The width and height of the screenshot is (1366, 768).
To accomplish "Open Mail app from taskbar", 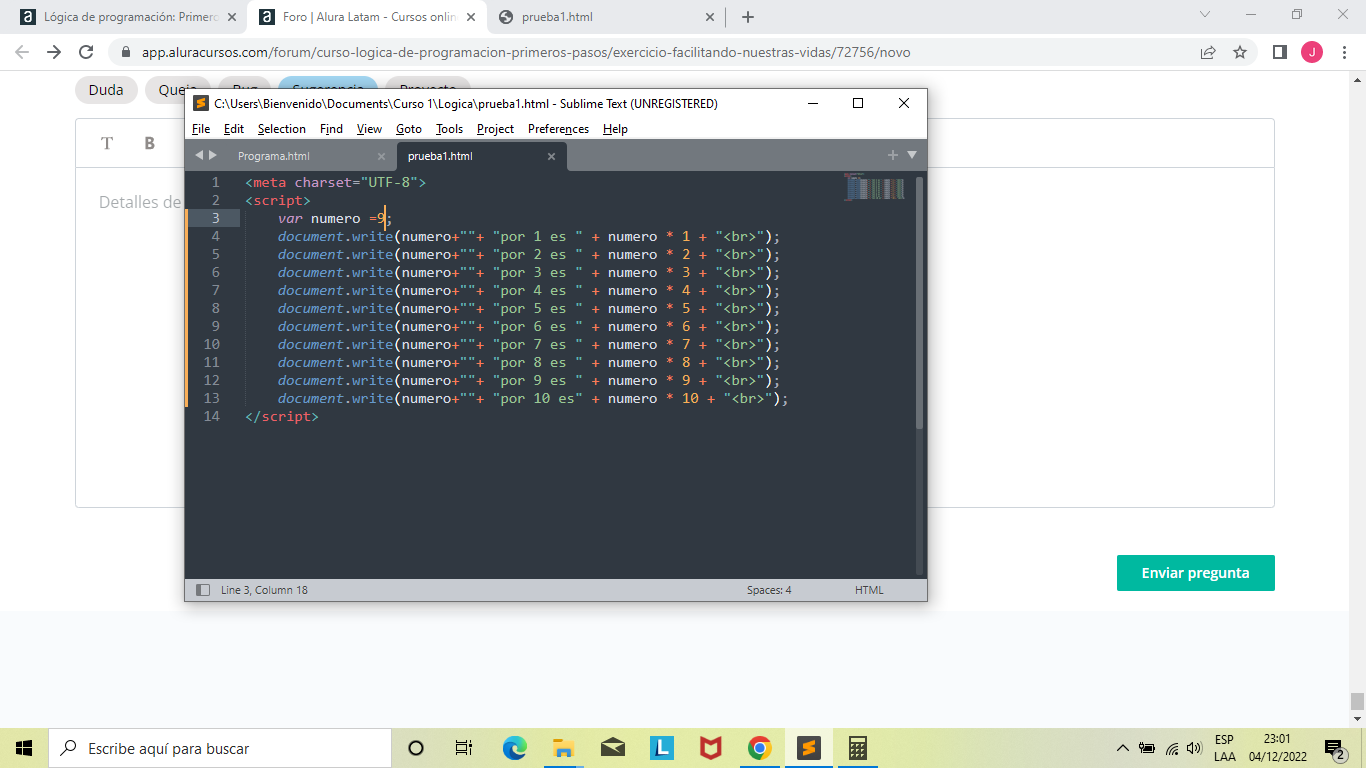I will coord(613,748).
